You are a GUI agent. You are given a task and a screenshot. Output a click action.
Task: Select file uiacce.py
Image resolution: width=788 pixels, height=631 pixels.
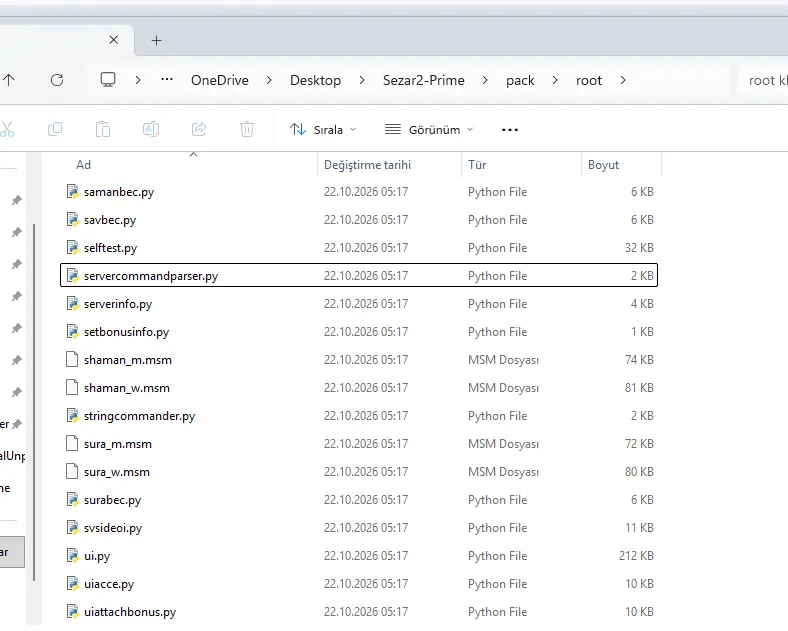point(359,584)
